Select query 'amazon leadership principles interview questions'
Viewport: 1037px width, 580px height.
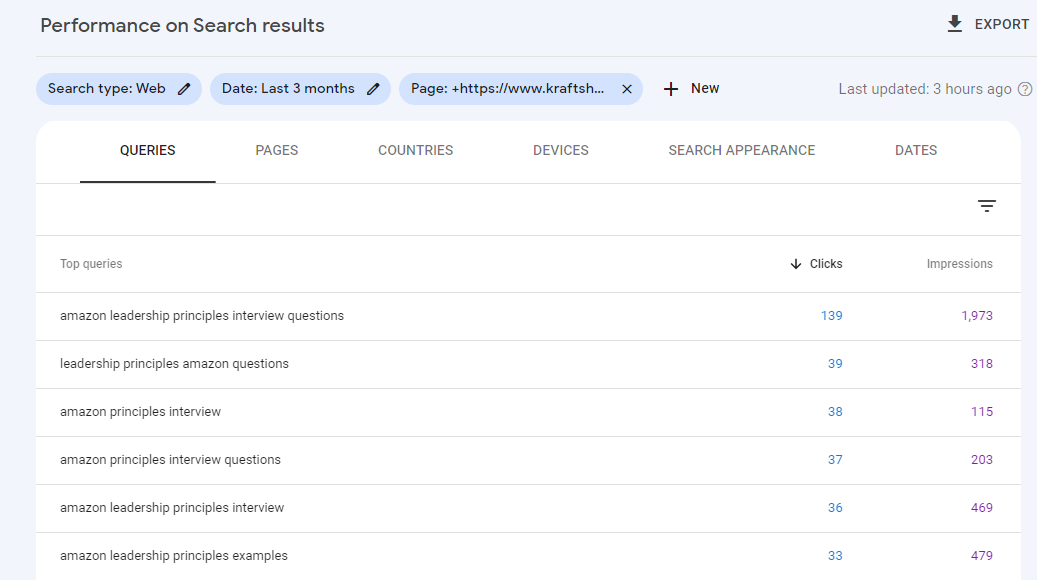click(x=202, y=315)
